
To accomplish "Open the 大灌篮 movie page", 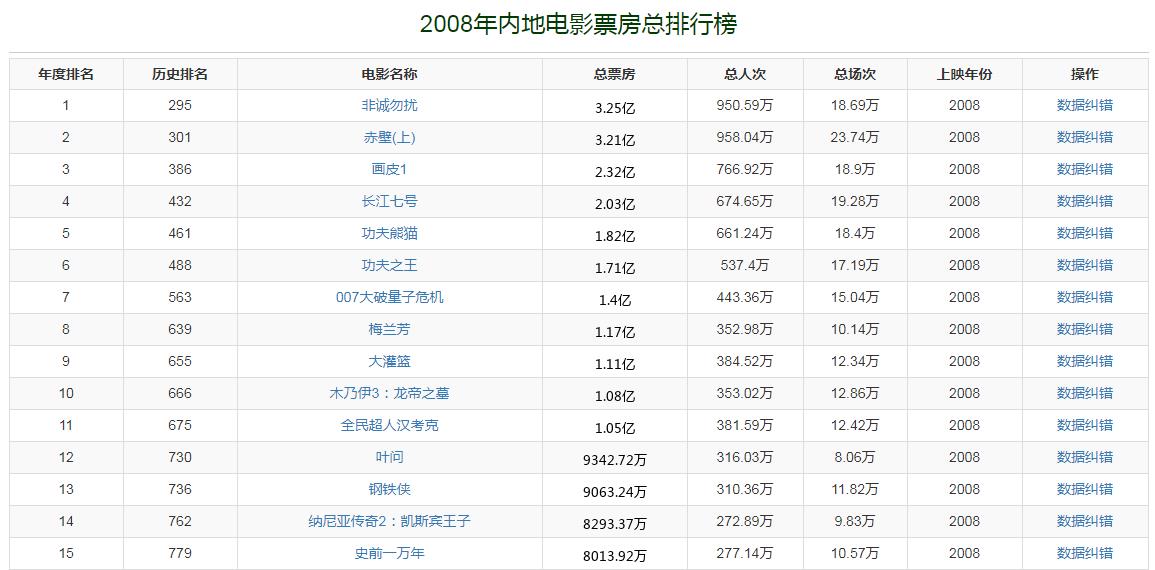I will 389,361.
